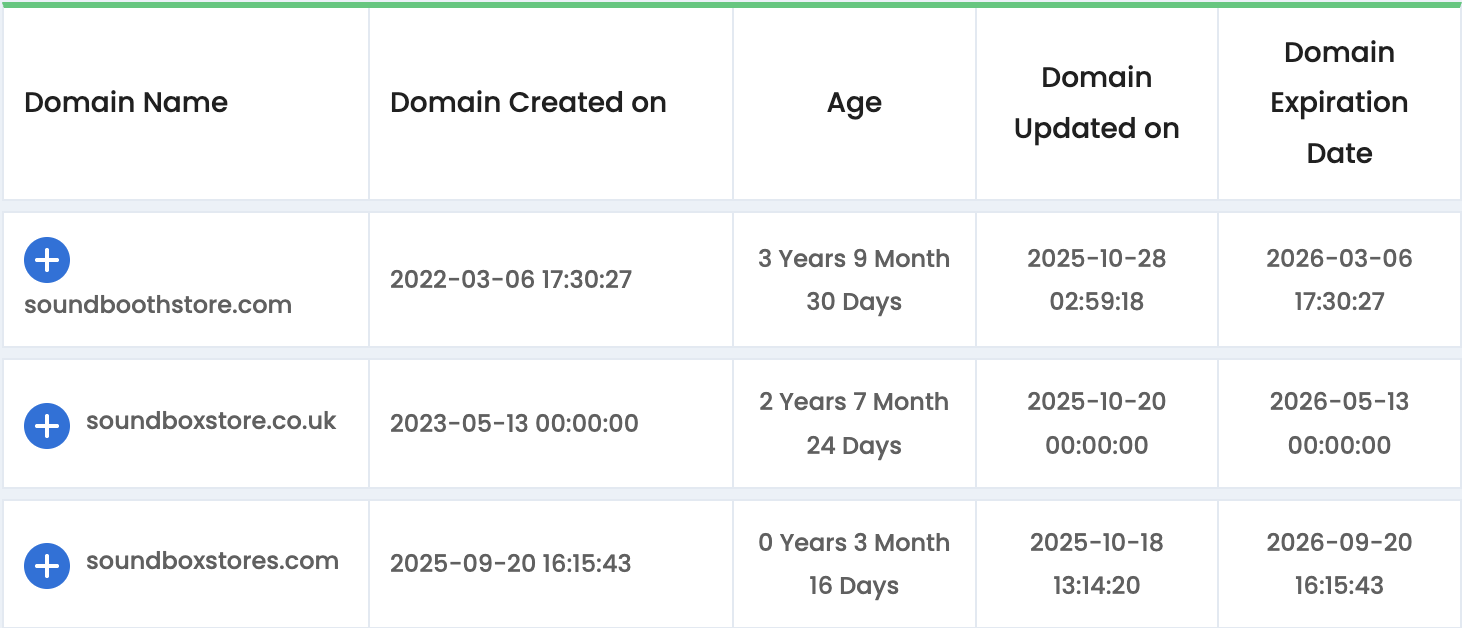1462x628 pixels.
Task: Select the Domain Updated on column header
Action: click(1097, 103)
